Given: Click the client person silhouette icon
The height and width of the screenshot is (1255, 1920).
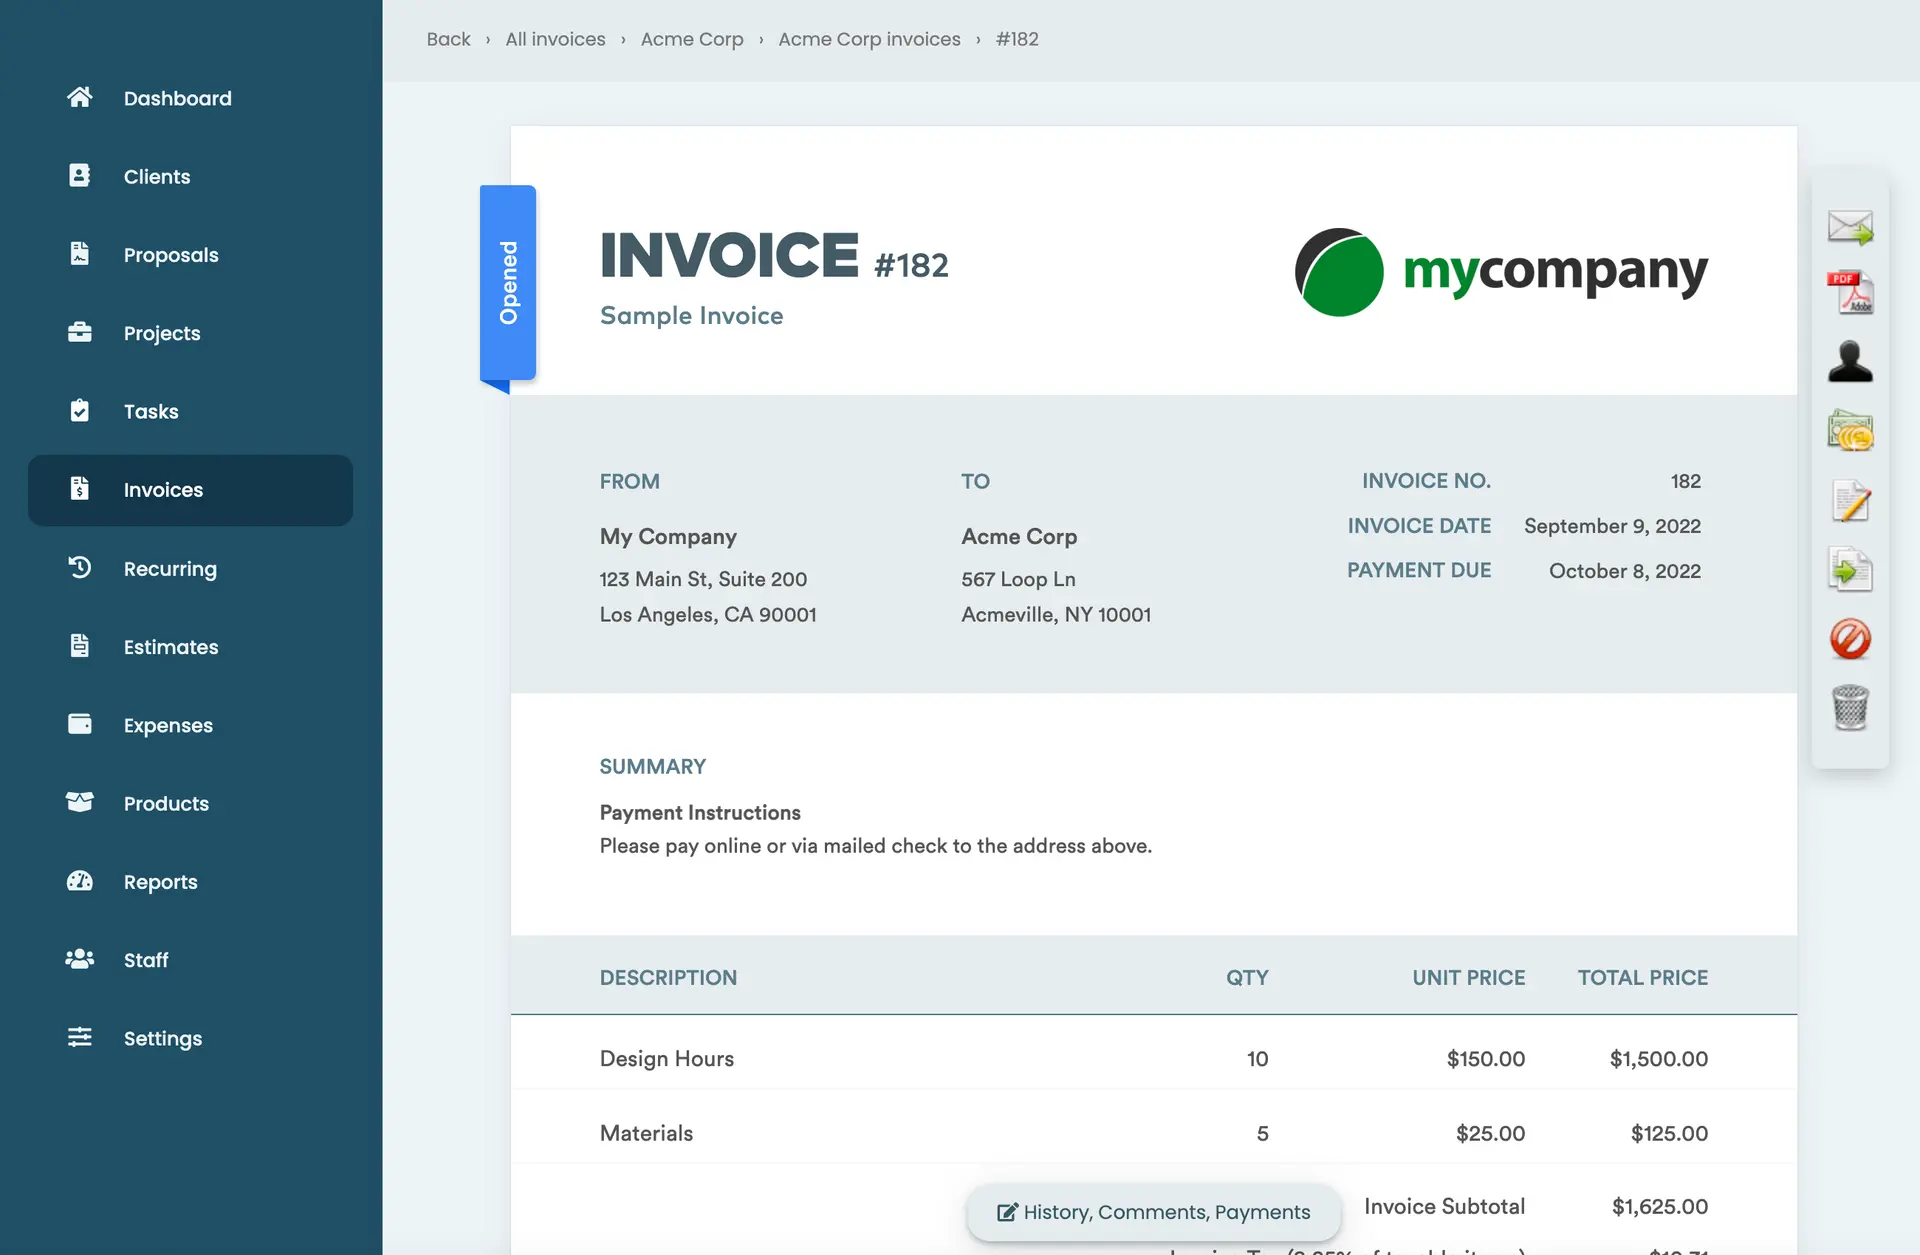Looking at the screenshot, I should click(x=1850, y=362).
